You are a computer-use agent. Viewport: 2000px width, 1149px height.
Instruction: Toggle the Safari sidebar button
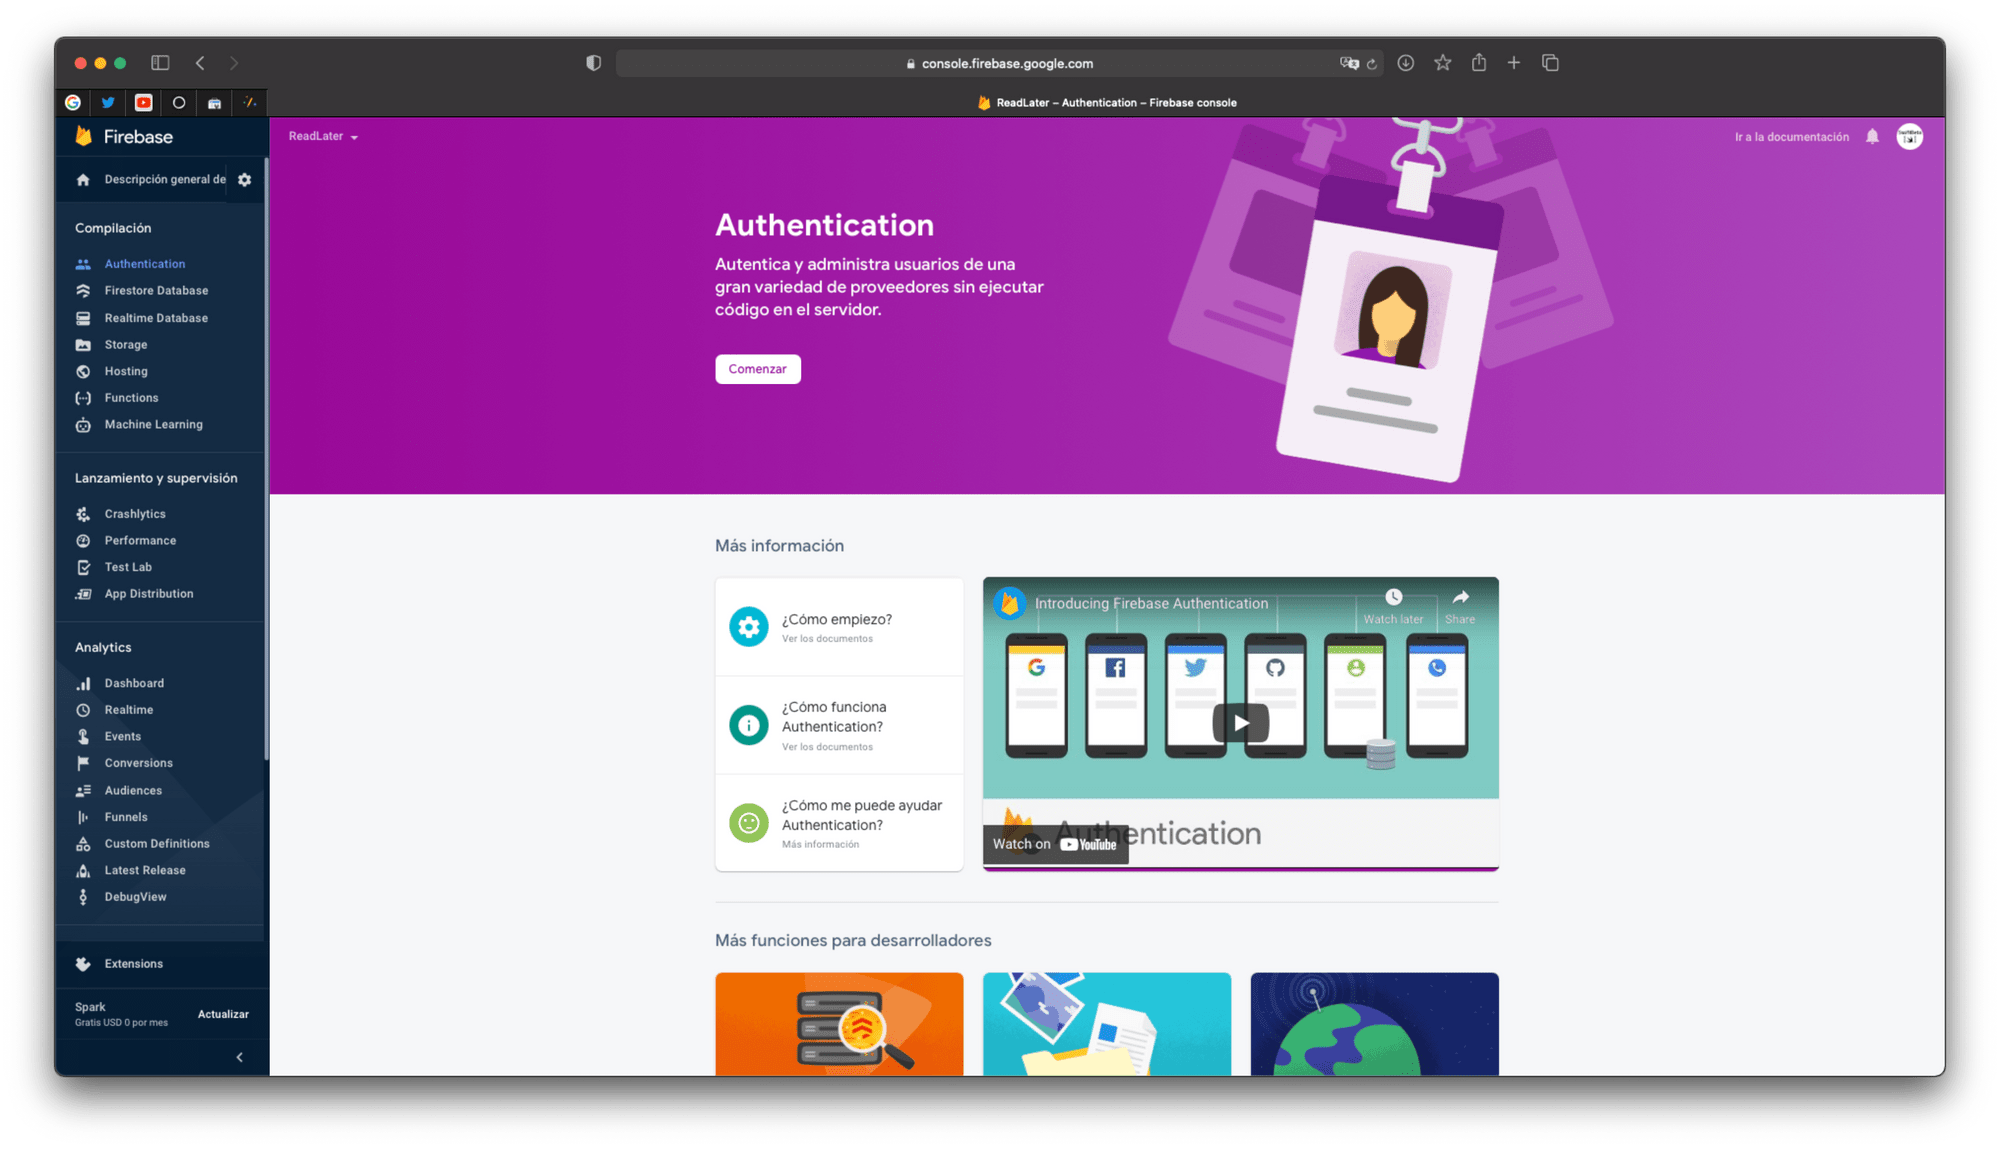(x=160, y=63)
